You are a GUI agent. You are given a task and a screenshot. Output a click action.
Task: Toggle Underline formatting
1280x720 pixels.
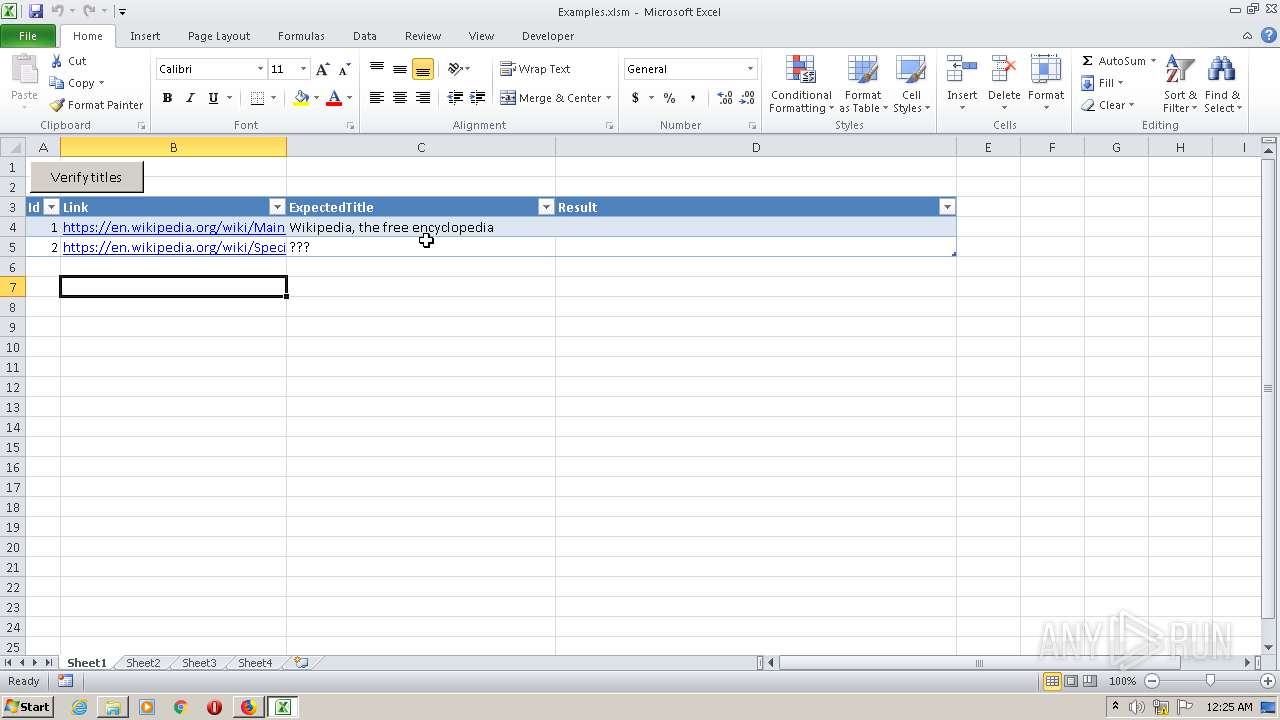213,98
